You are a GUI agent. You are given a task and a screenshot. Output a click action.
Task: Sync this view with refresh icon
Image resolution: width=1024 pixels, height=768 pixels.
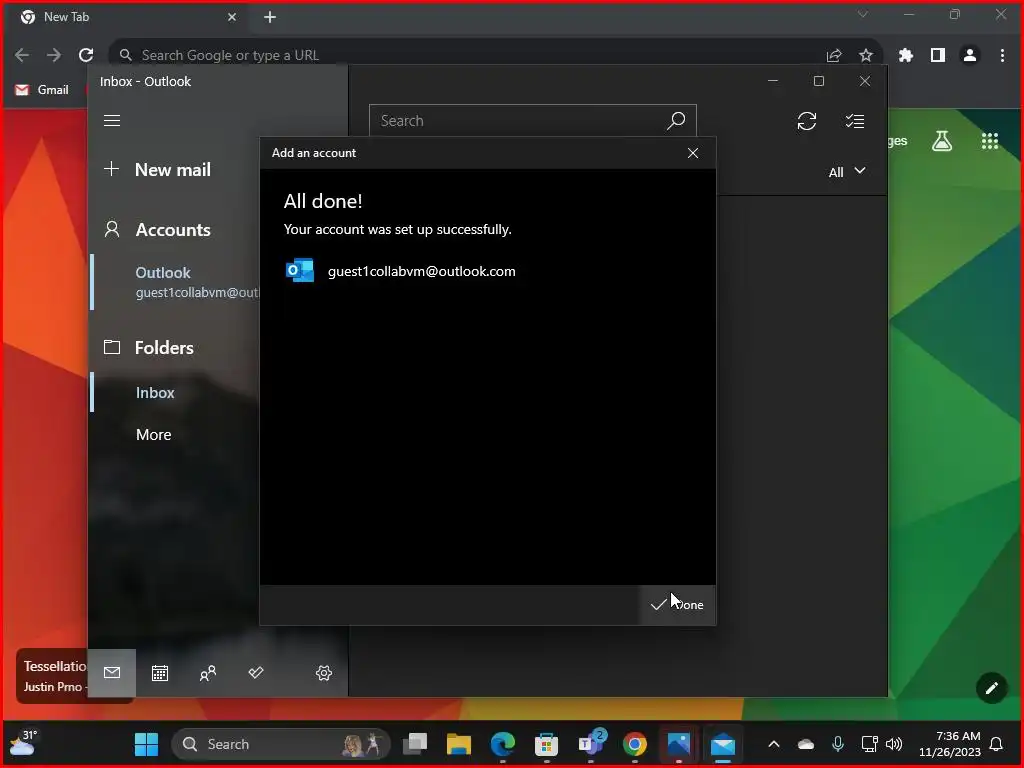click(807, 121)
